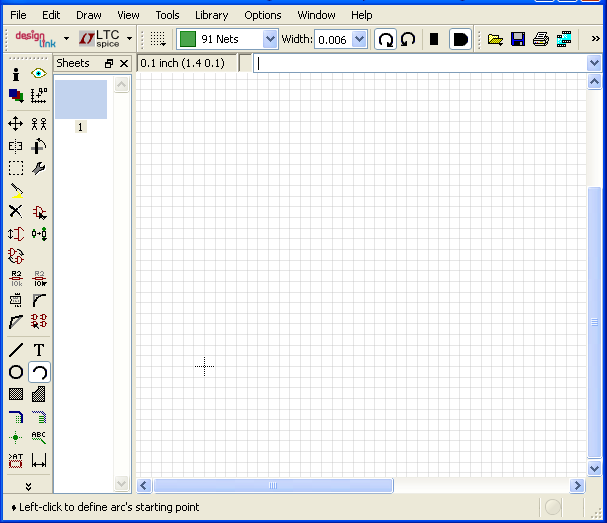This screenshot has height=523, width=607.
Task: Select the Junction tool
Action: point(16,438)
